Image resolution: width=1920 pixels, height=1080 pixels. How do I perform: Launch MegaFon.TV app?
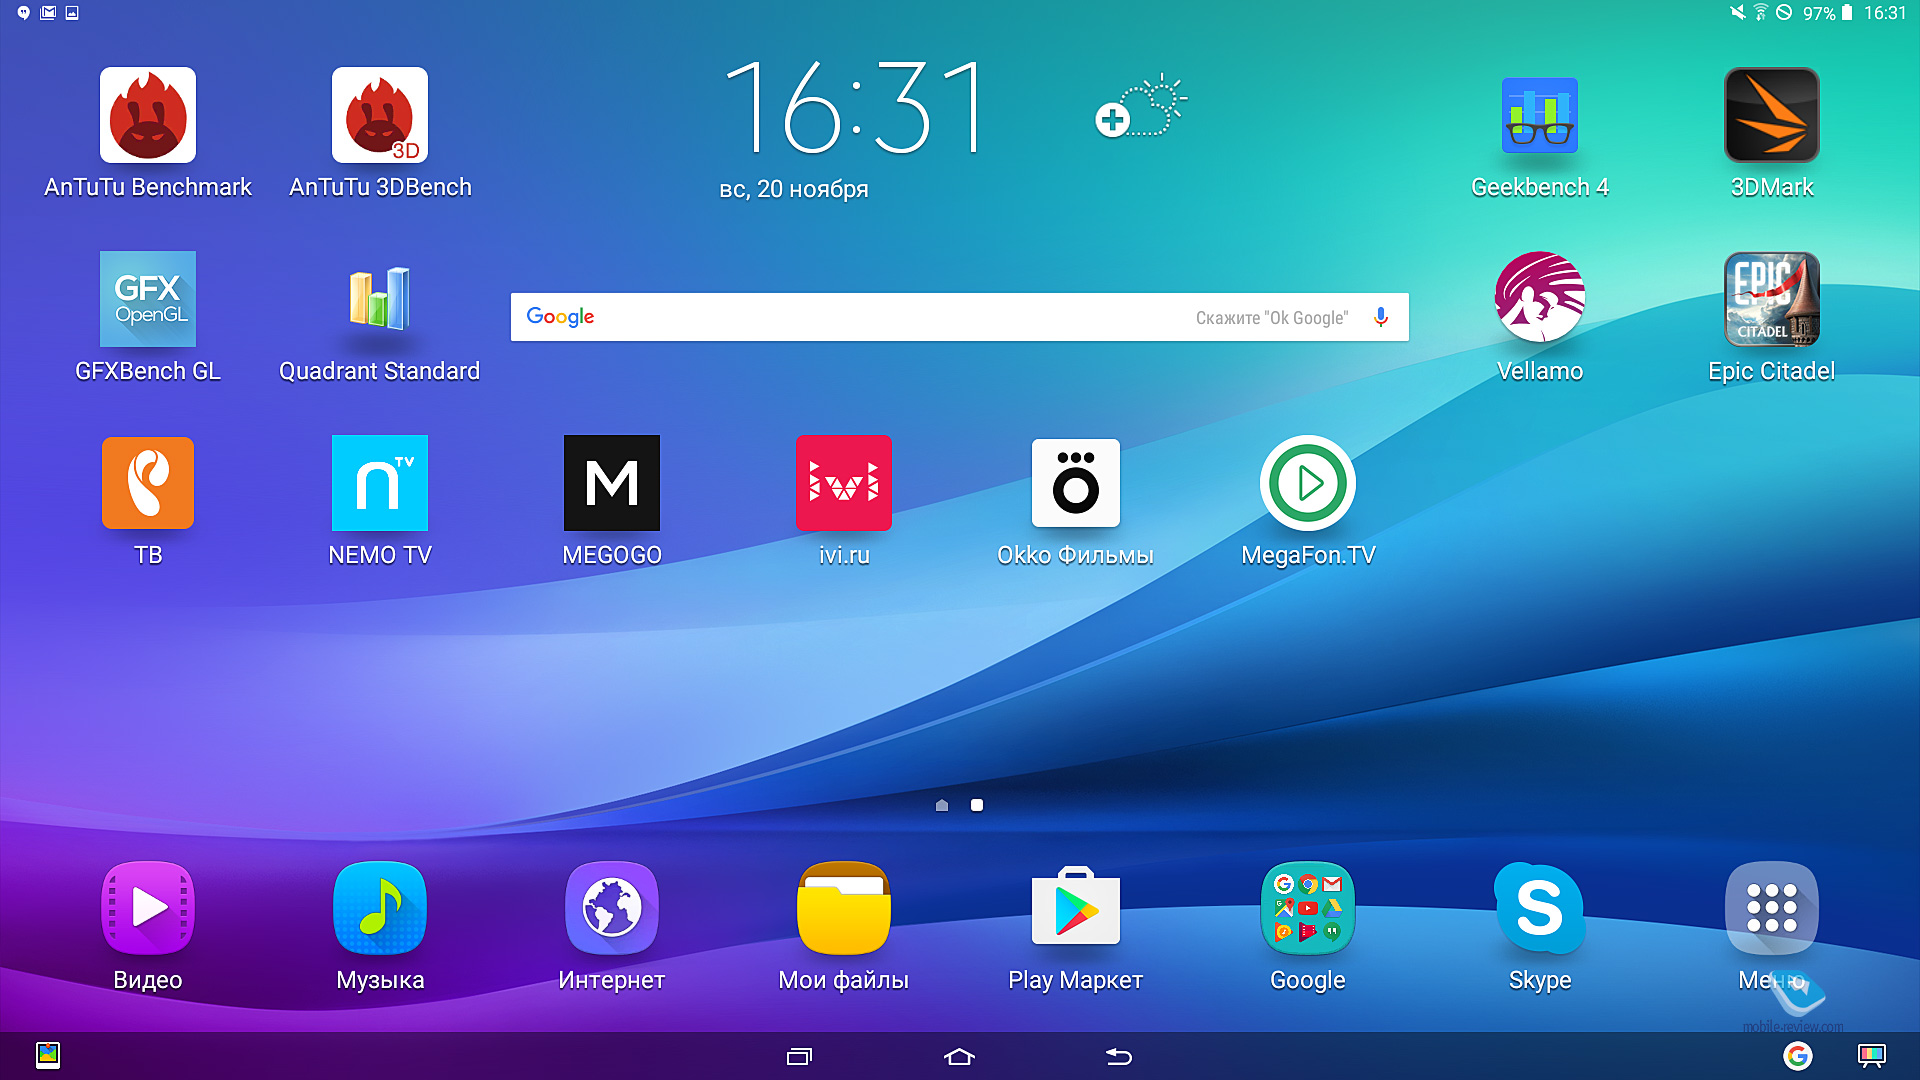[1308, 483]
